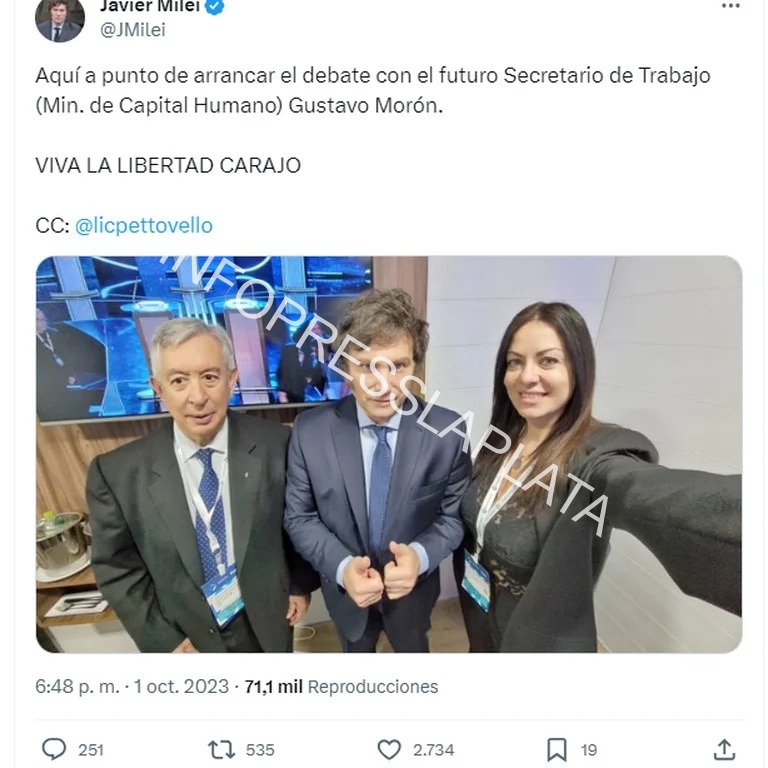Click the 535 retweets count
This screenshot has width=768, height=768.
coord(260,750)
